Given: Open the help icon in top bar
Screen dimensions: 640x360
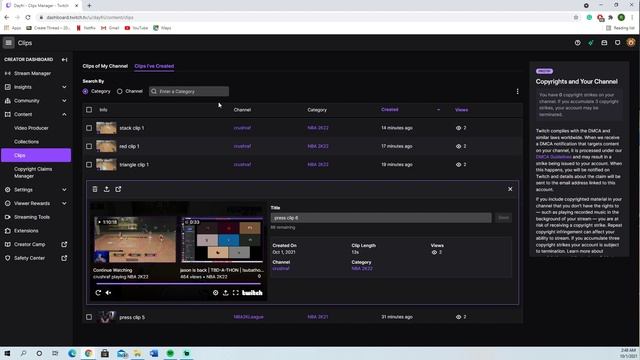Looking at the screenshot, I should pos(578,43).
